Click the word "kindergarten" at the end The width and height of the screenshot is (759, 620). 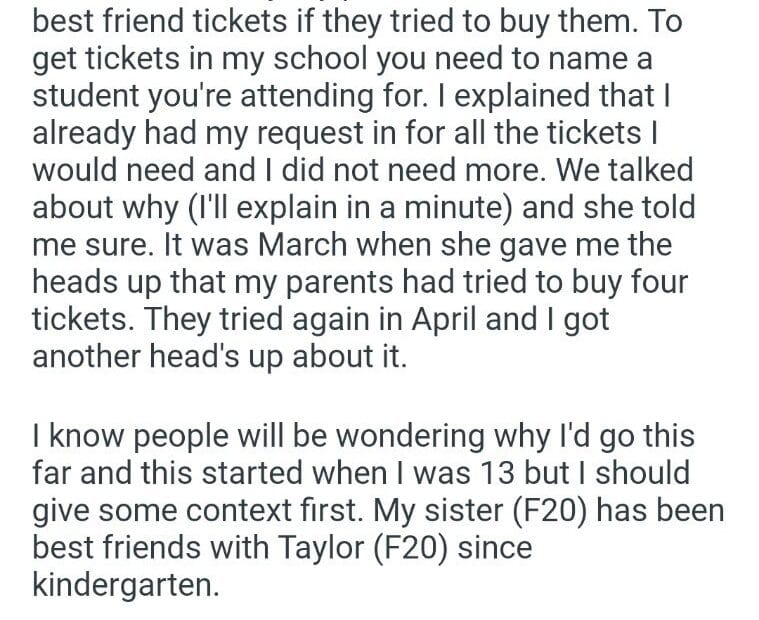(124, 585)
